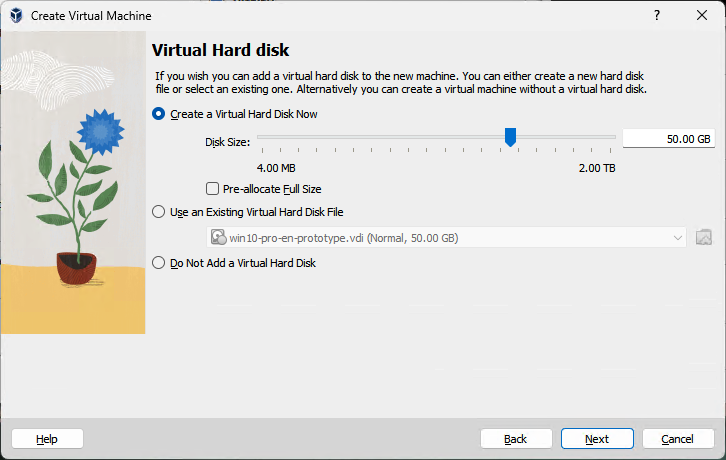Click the 2.00 TB maximum size label
Viewport: 726px width, 460px height.
pyautogui.click(x=596, y=168)
